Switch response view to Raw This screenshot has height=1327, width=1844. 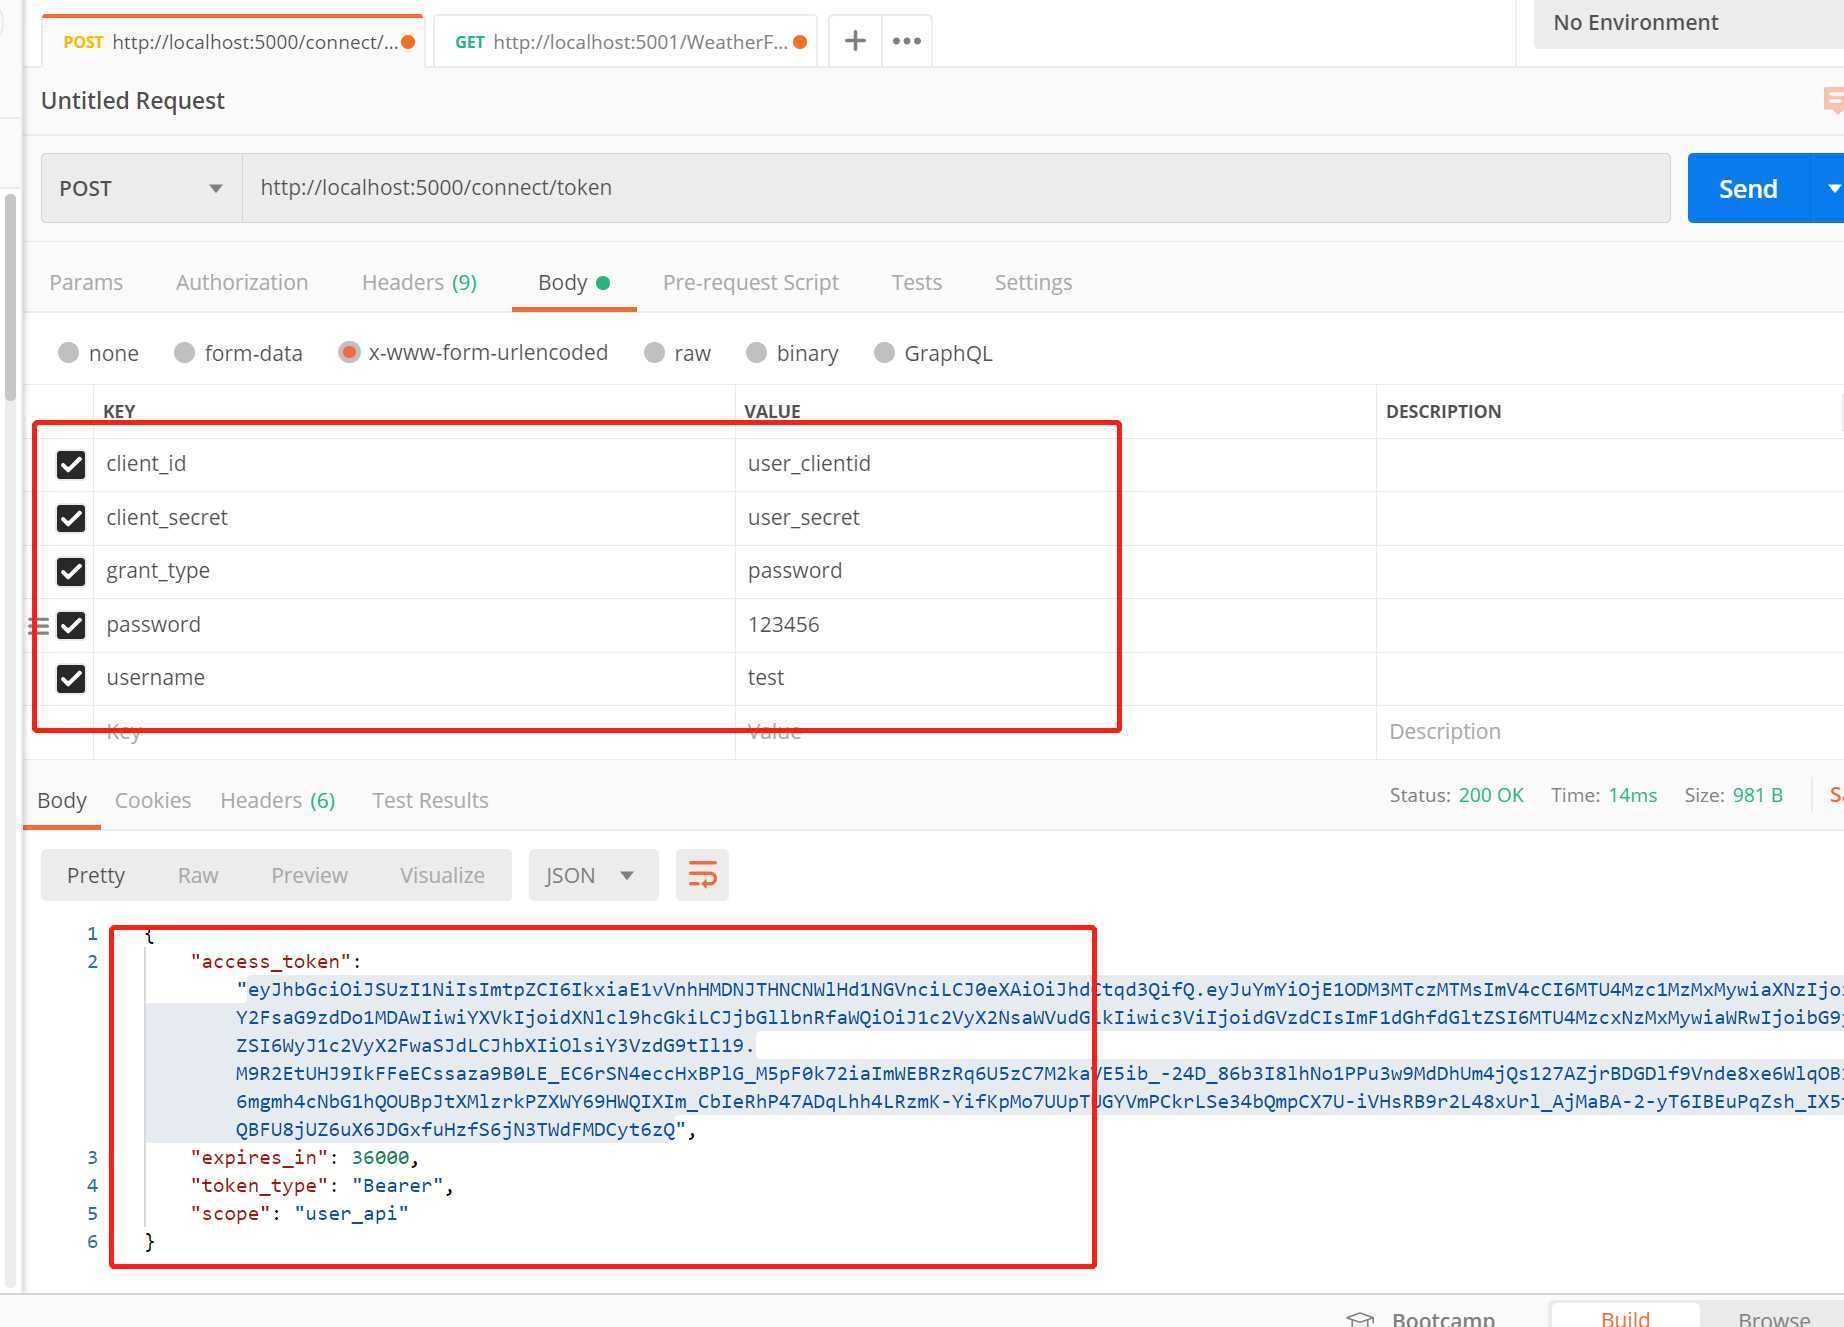point(198,875)
